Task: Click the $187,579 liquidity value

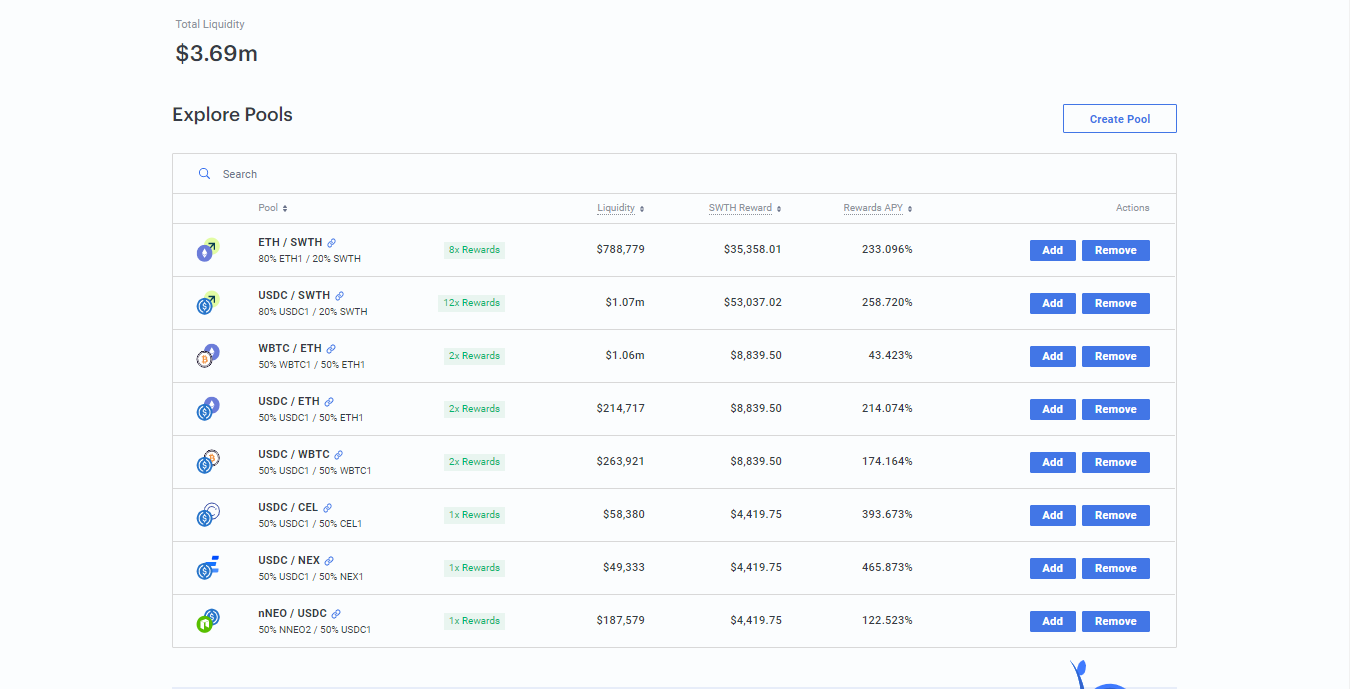Action: [x=621, y=620]
